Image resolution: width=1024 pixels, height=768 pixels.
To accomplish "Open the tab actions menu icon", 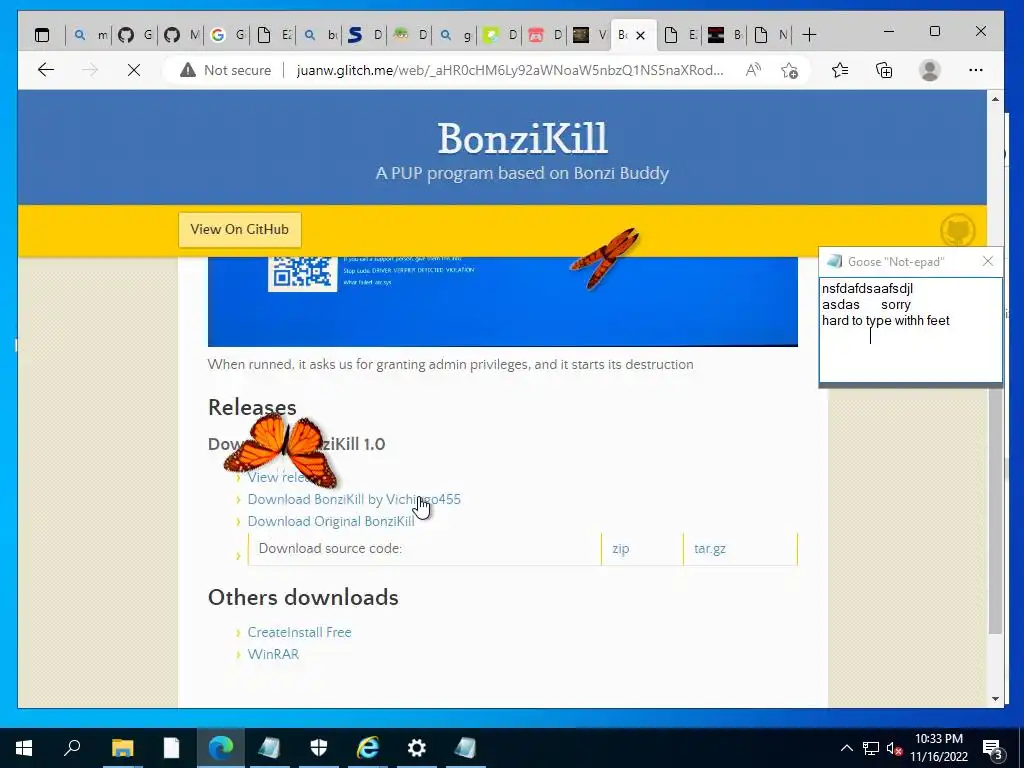I will (x=42, y=35).
